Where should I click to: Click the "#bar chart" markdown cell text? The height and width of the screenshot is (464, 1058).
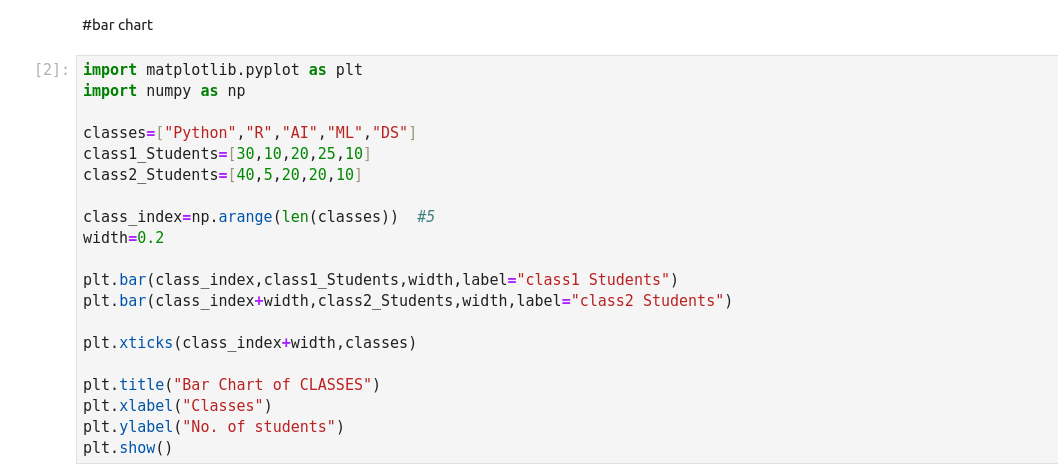tap(117, 25)
